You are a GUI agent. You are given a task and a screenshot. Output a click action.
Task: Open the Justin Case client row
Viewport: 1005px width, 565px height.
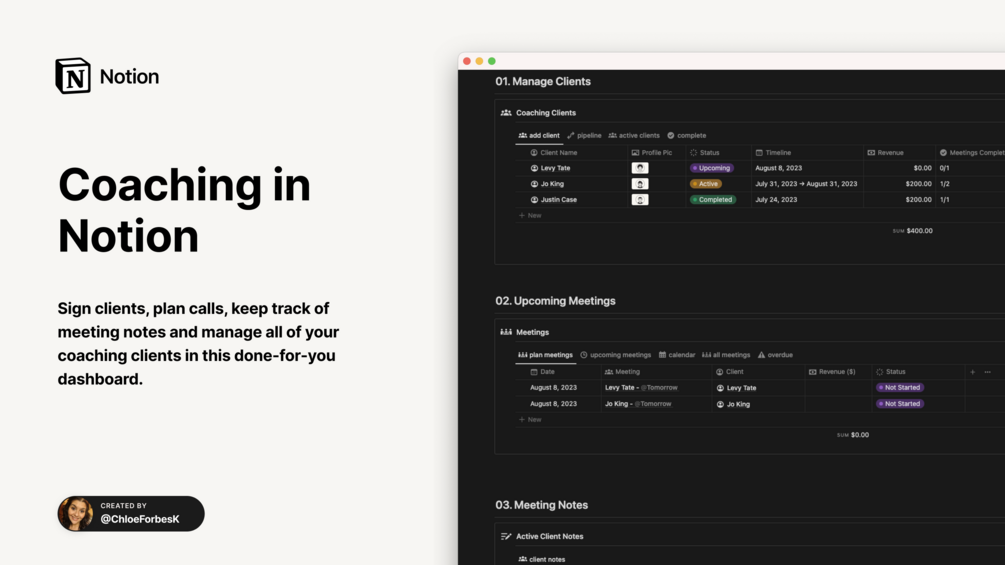[x=554, y=200]
